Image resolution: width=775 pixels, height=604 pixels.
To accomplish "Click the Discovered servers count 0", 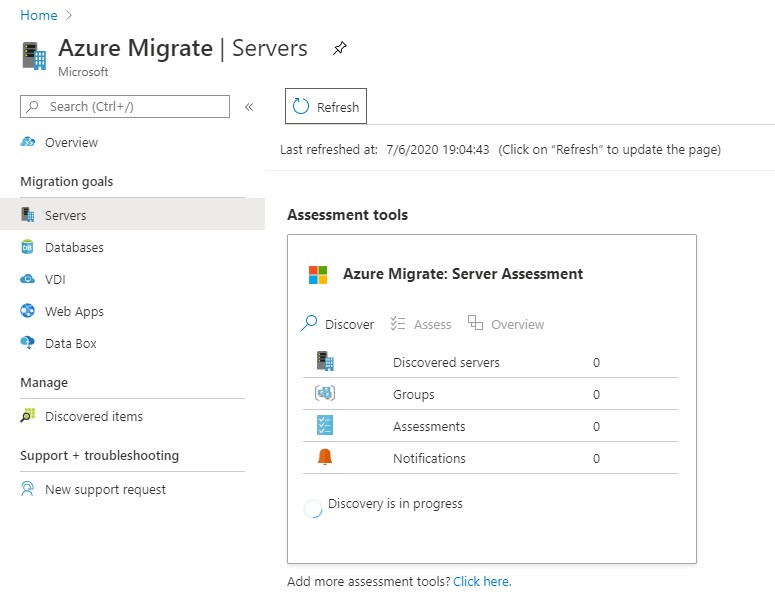I will click(x=596, y=362).
